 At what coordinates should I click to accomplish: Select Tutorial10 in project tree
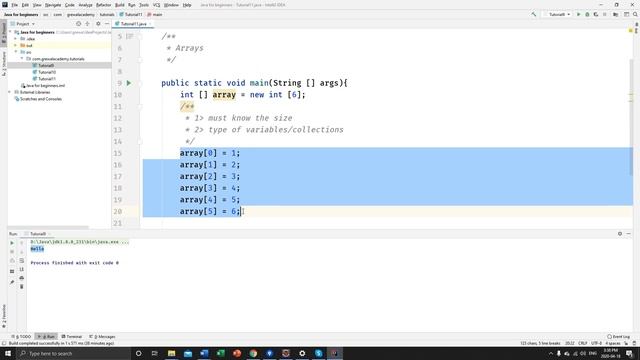[47, 72]
